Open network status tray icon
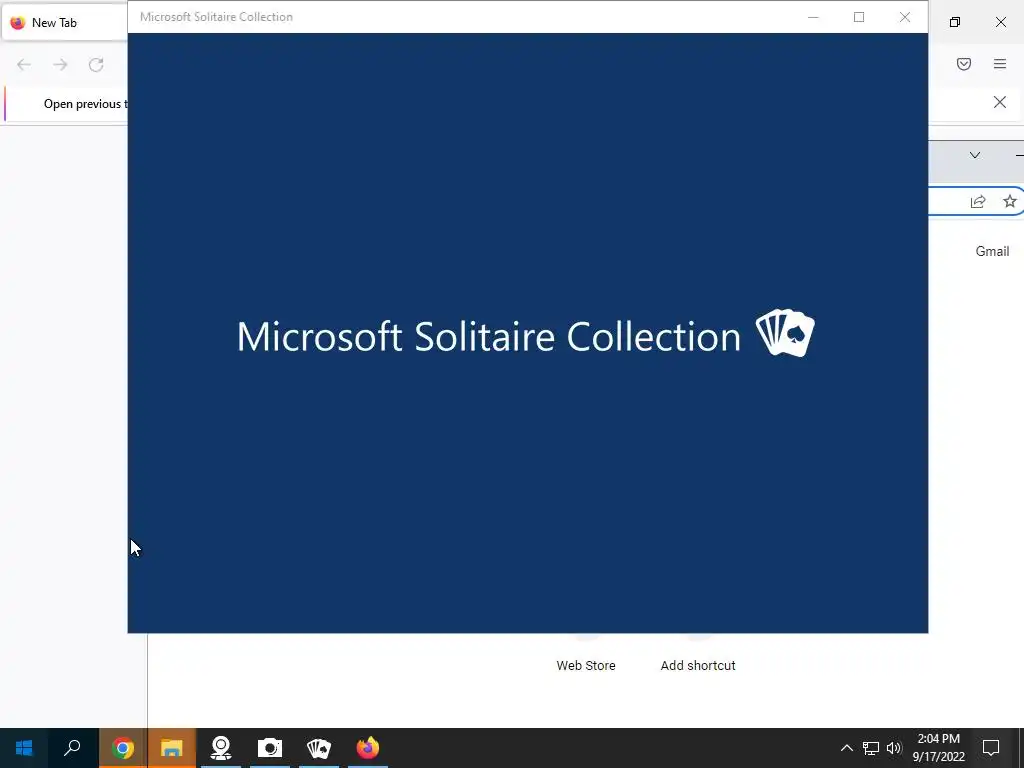The image size is (1024, 768). tap(871, 748)
